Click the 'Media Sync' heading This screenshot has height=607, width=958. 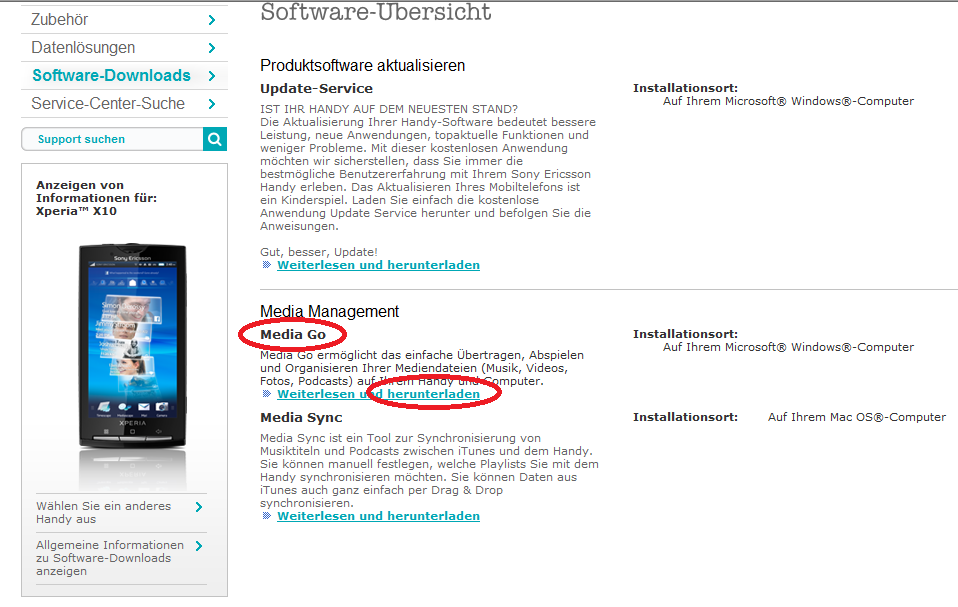[x=301, y=418]
